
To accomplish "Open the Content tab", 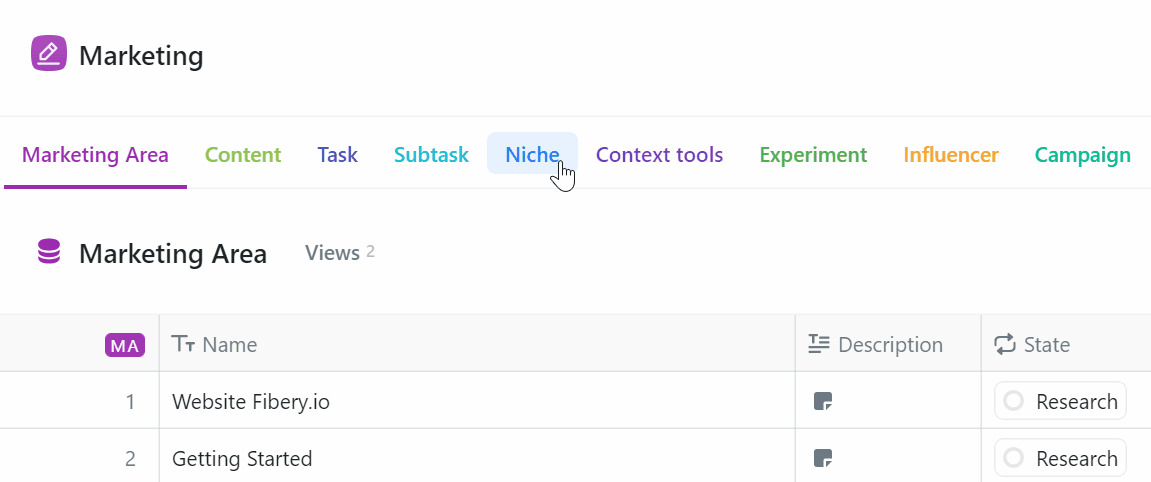I will 243,155.
